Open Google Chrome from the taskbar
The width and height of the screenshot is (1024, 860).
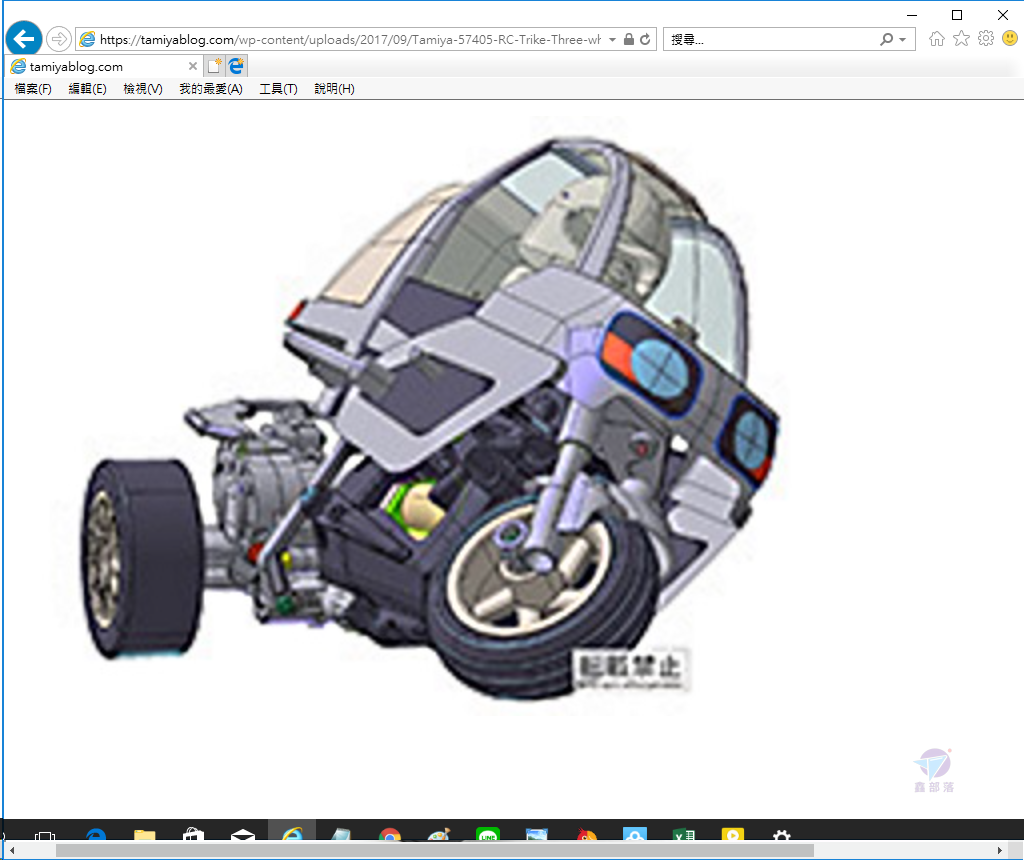(390, 835)
